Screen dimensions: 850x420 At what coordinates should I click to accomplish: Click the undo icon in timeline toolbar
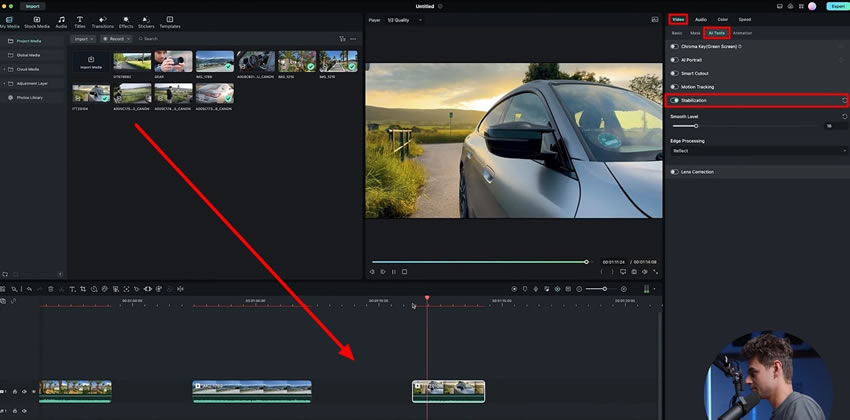pyautogui.click(x=29, y=289)
